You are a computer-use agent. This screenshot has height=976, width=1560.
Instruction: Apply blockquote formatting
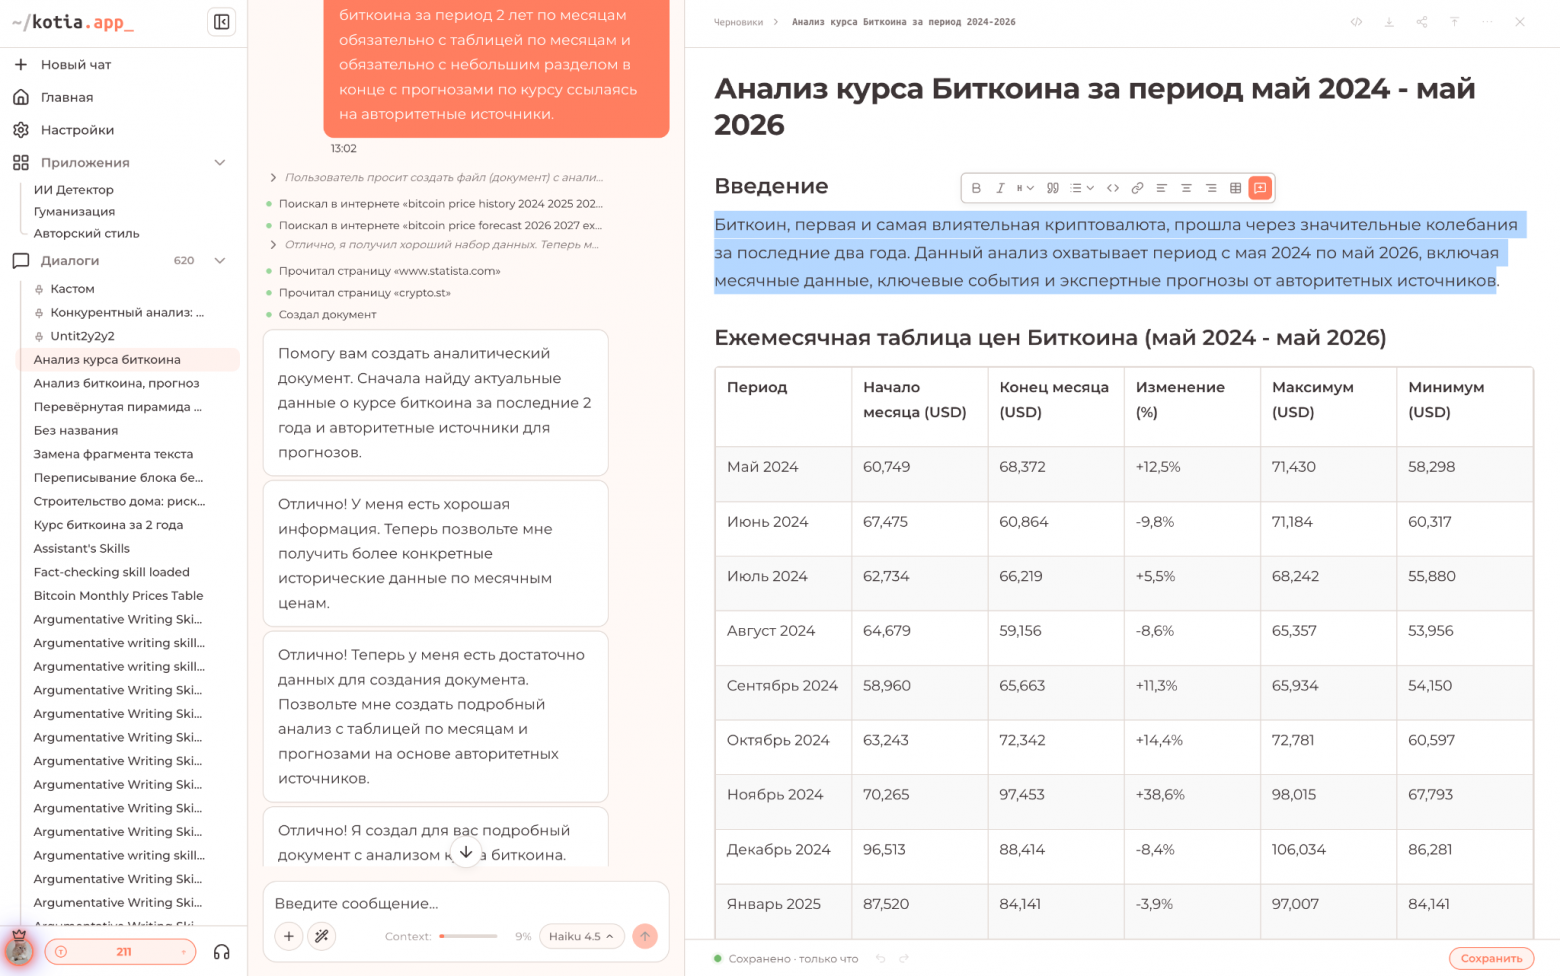(x=1052, y=188)
